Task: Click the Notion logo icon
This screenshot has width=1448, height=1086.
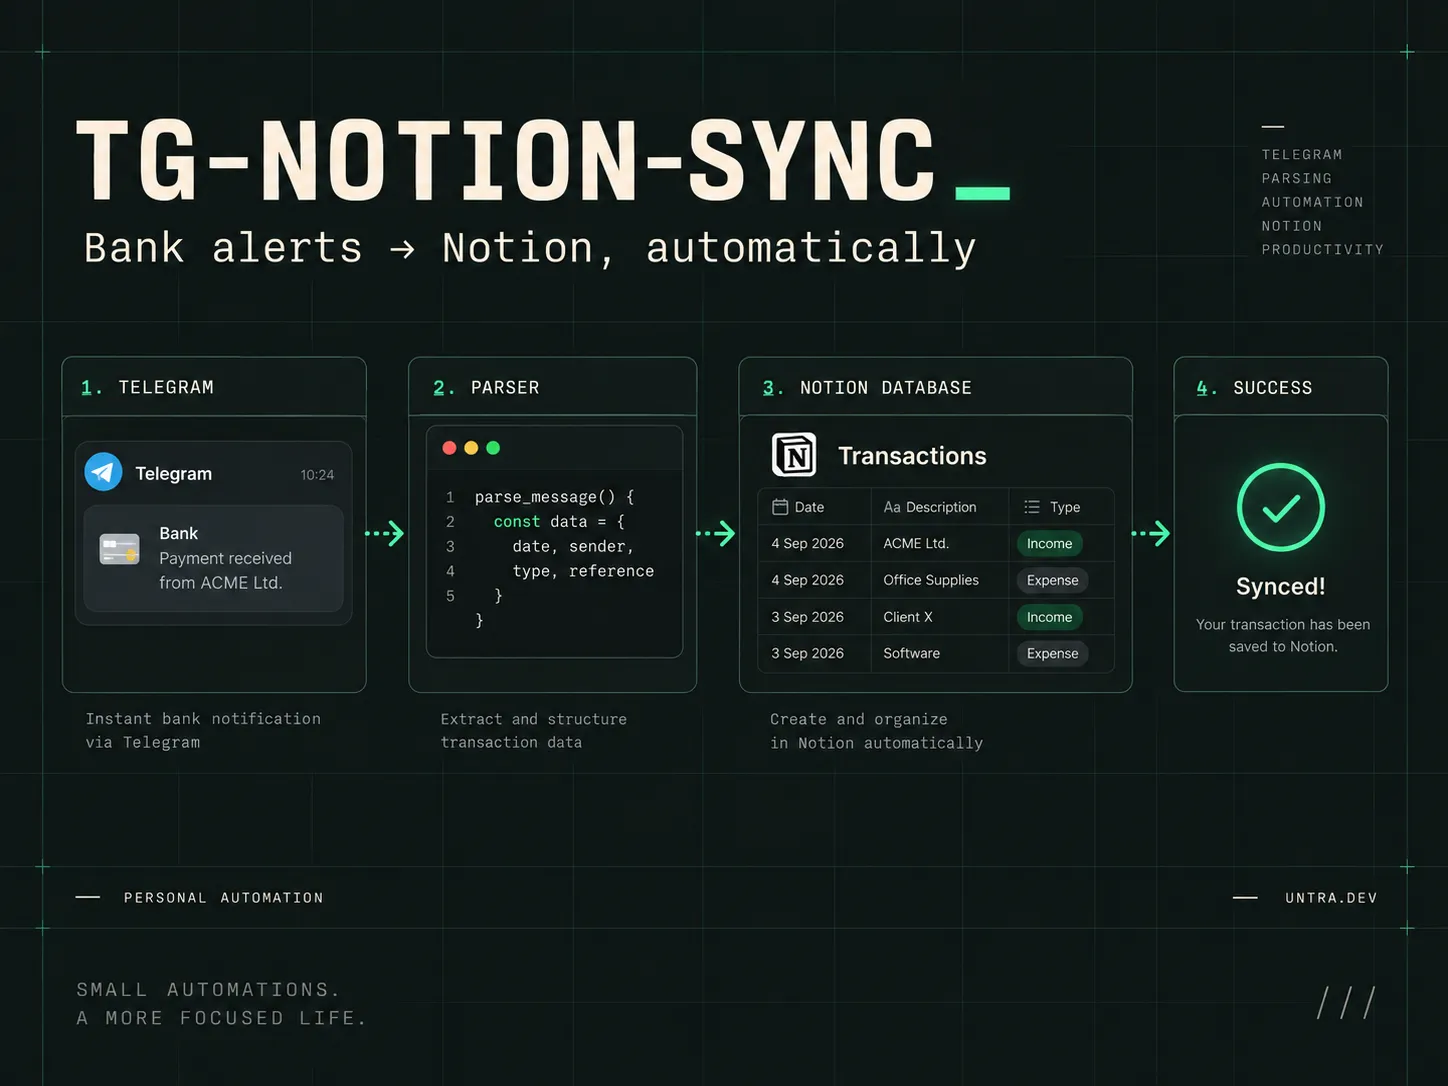Action: click(x=794, y=456)
